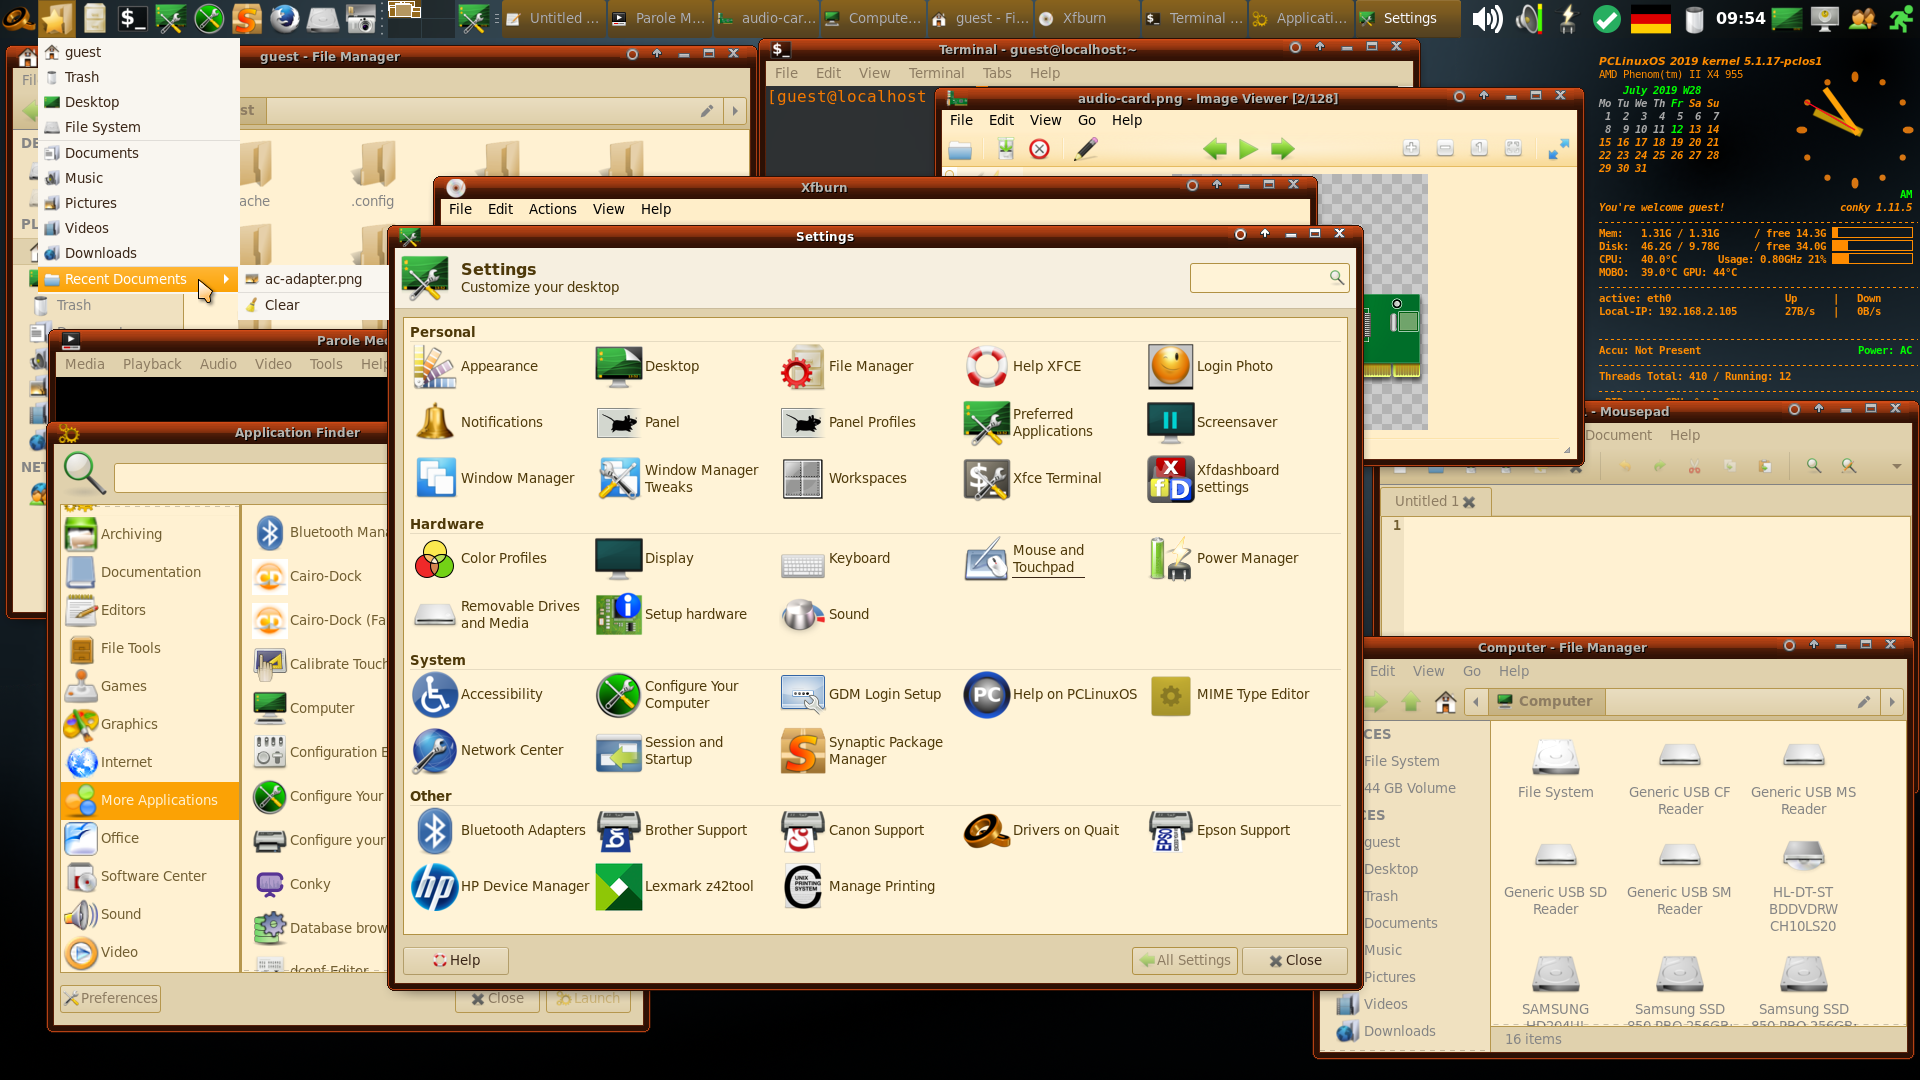Go to next image with green arrow
The height and width of the screenshot is (1080, 1920).
coord(1282,150)
